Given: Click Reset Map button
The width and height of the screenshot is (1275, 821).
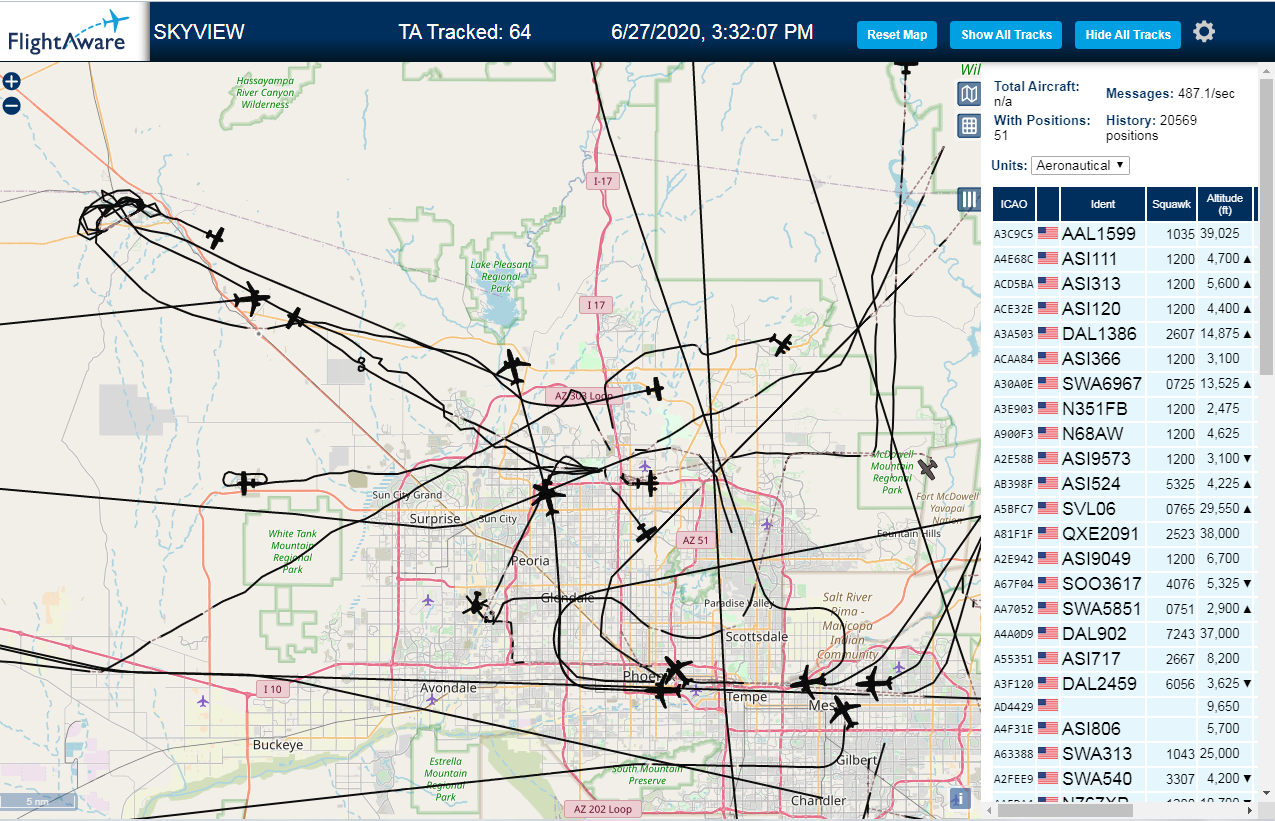Looking at the screenshot, I should pyautogui.click(x=897, y=34).
